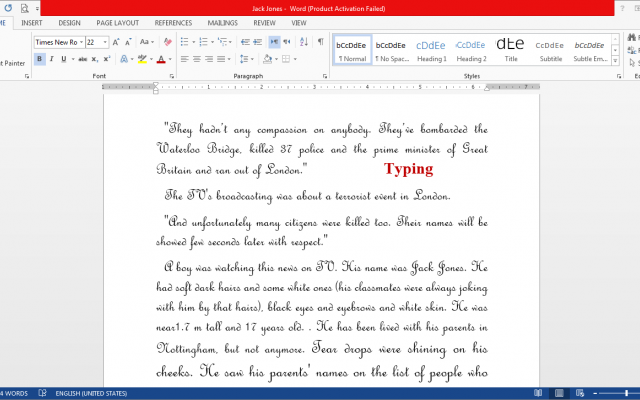Align text right
This screenshot has height=400, width=640.
(209, 60)
